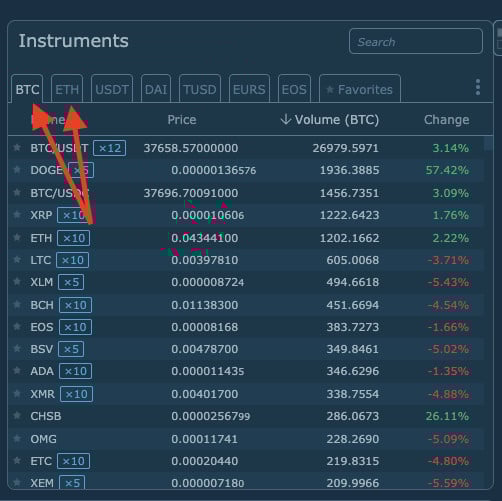Click the ×5 badge beside BSV
Image resolution: width=502 pixels, height=501 pixels.
(x=71, y=349)
